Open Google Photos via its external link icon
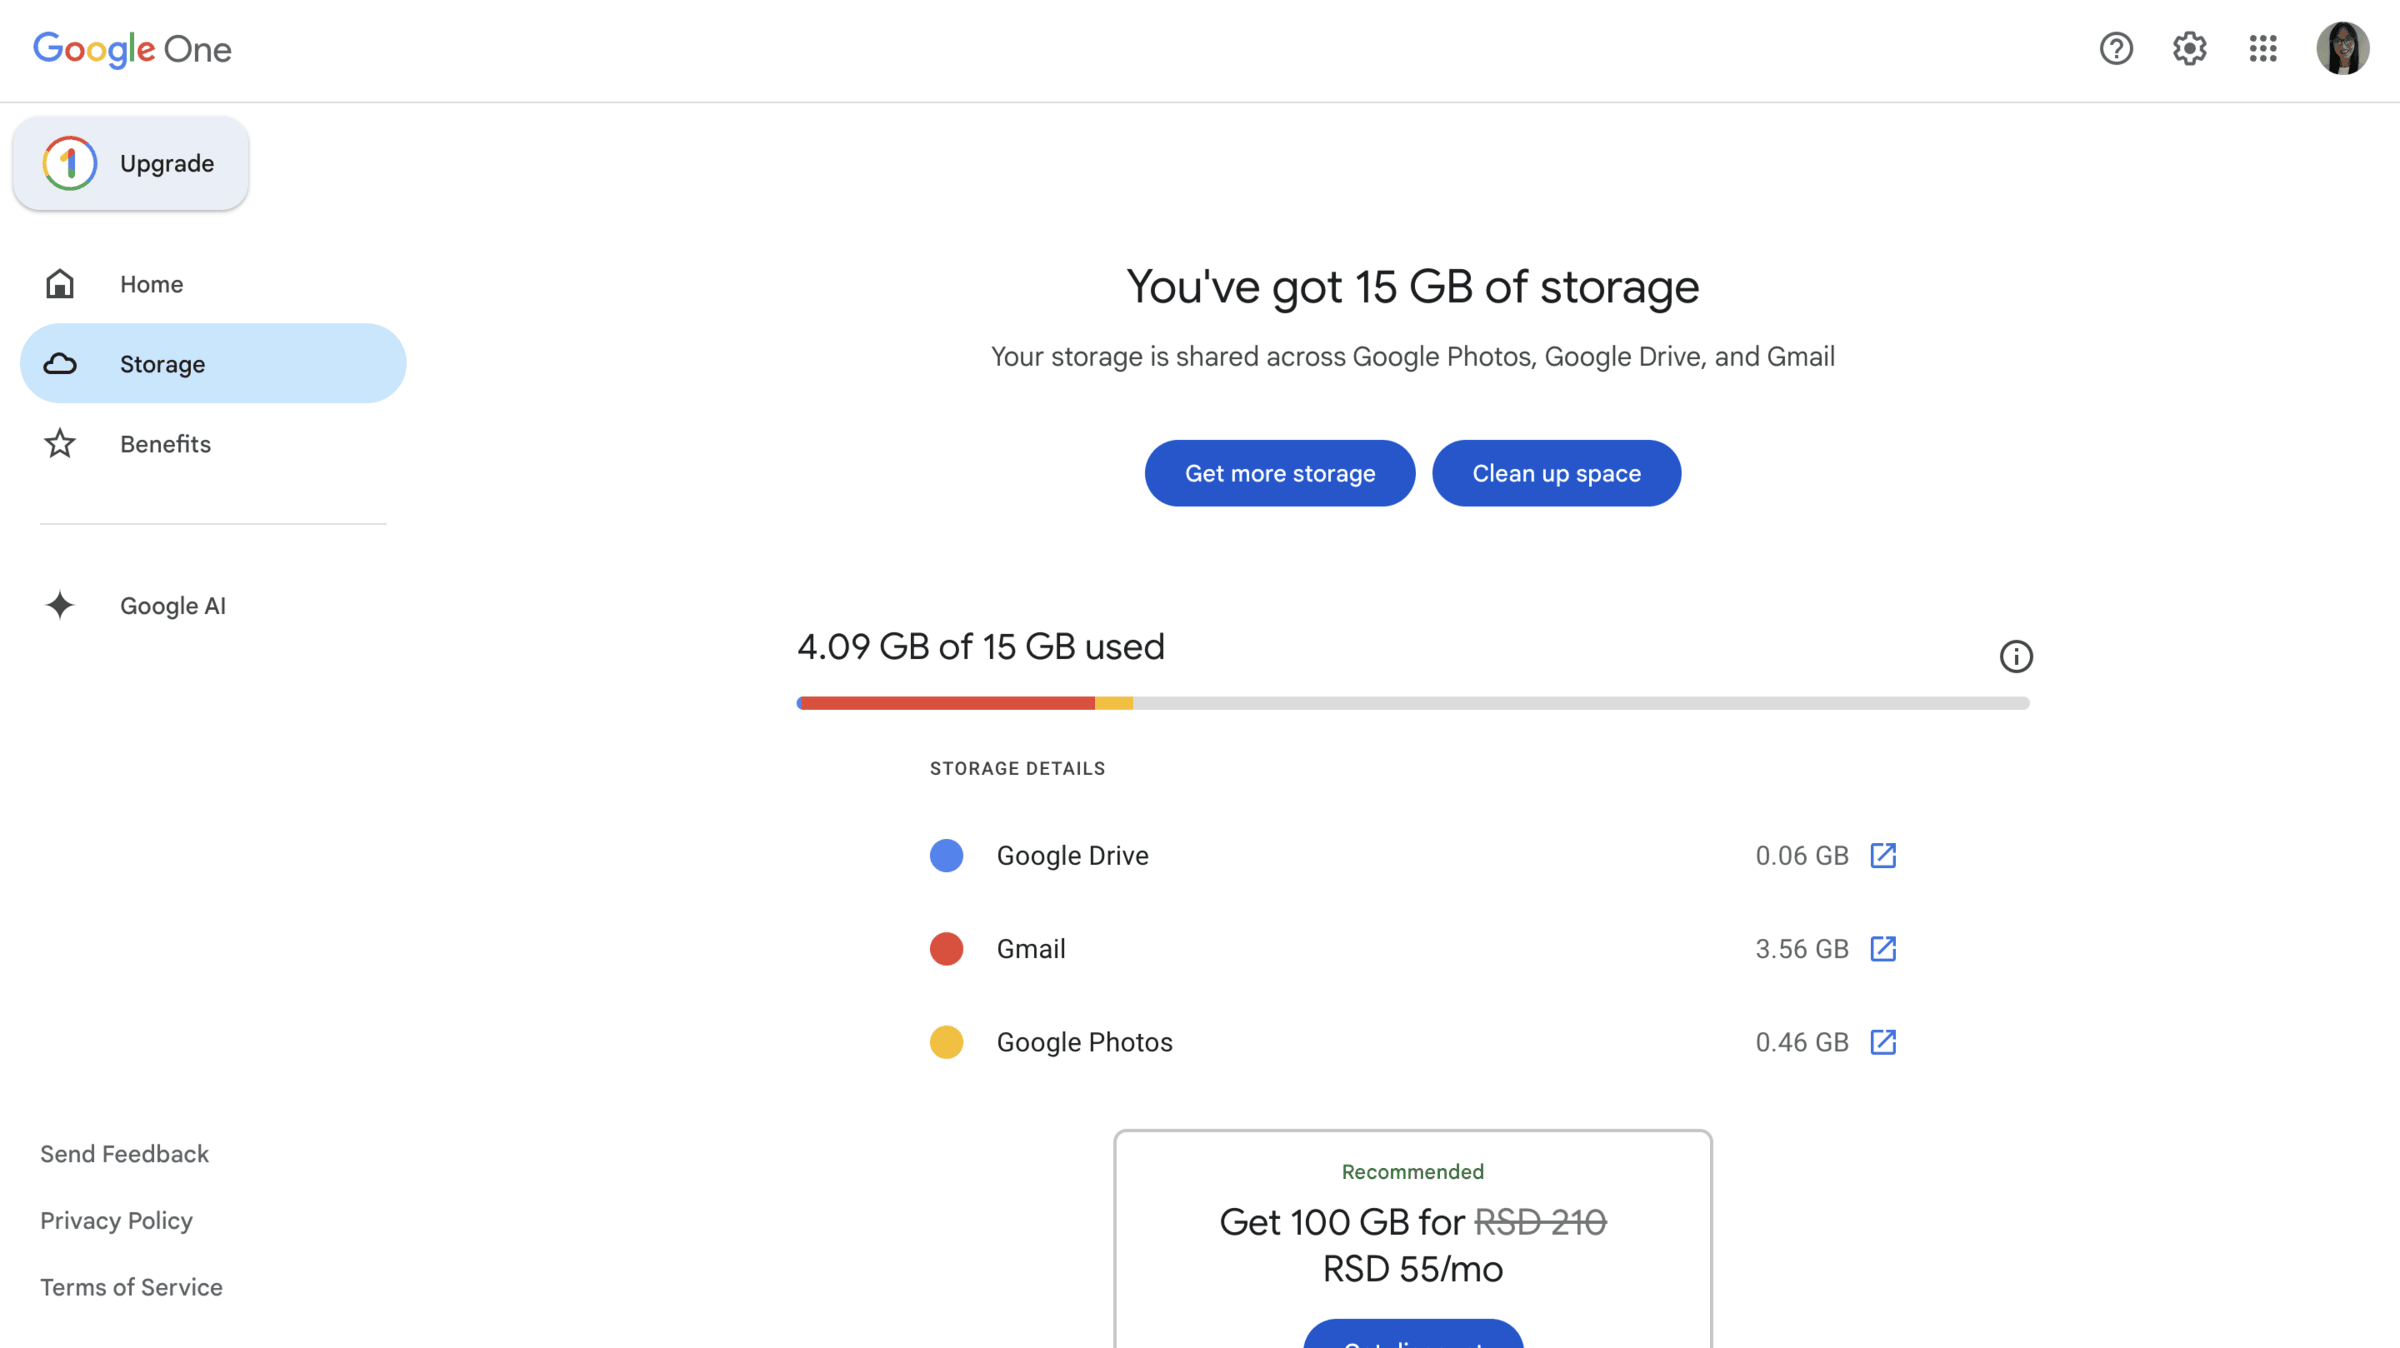This screenshot has height=1348, width=2400. click(x=1884, y=1041)
